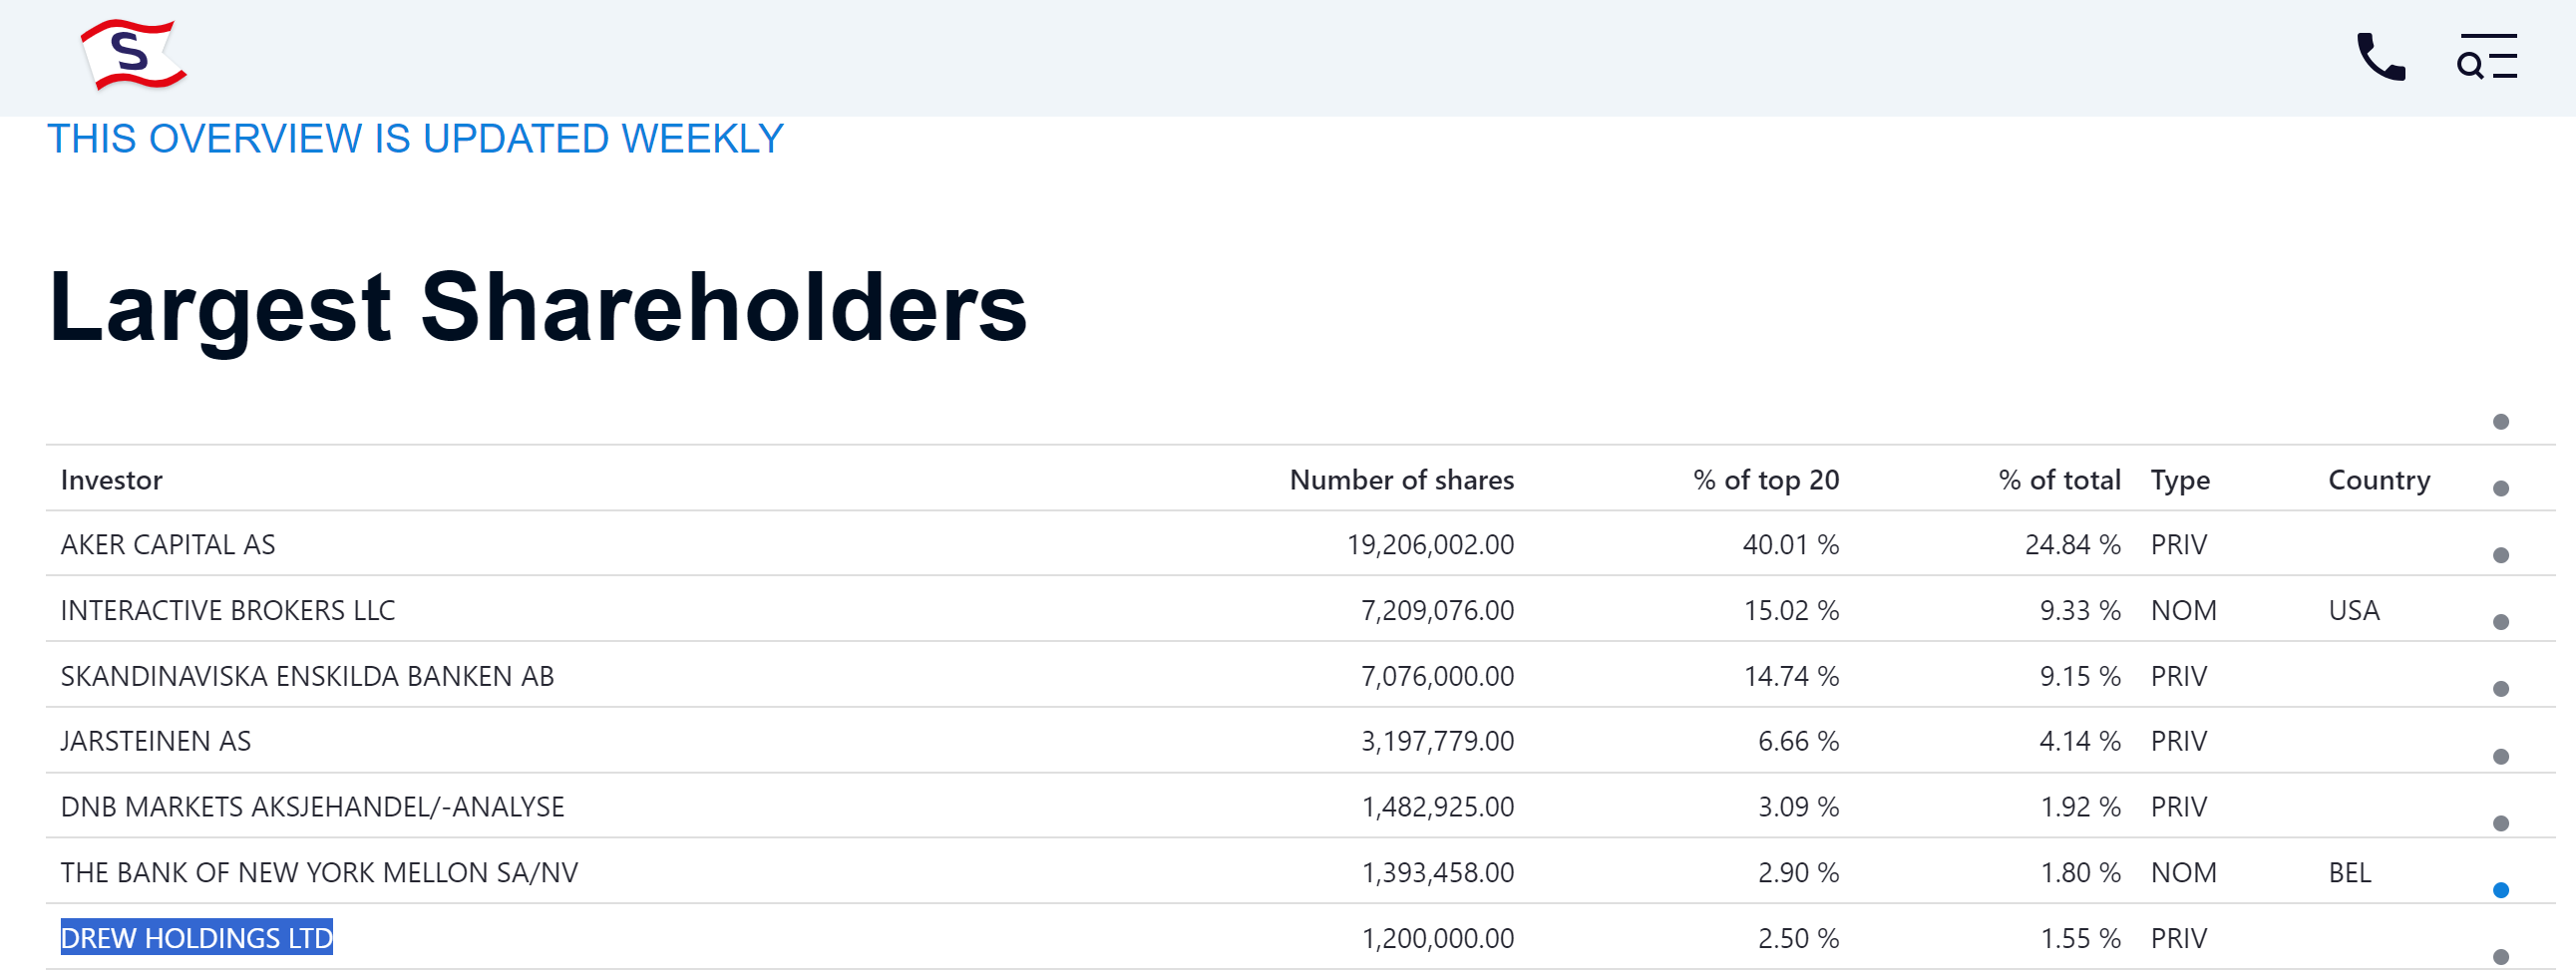Click the navigation dot beside the AKER CAPITAL row
This screenshot has height=973, width=2576.
pos(2501,555)
